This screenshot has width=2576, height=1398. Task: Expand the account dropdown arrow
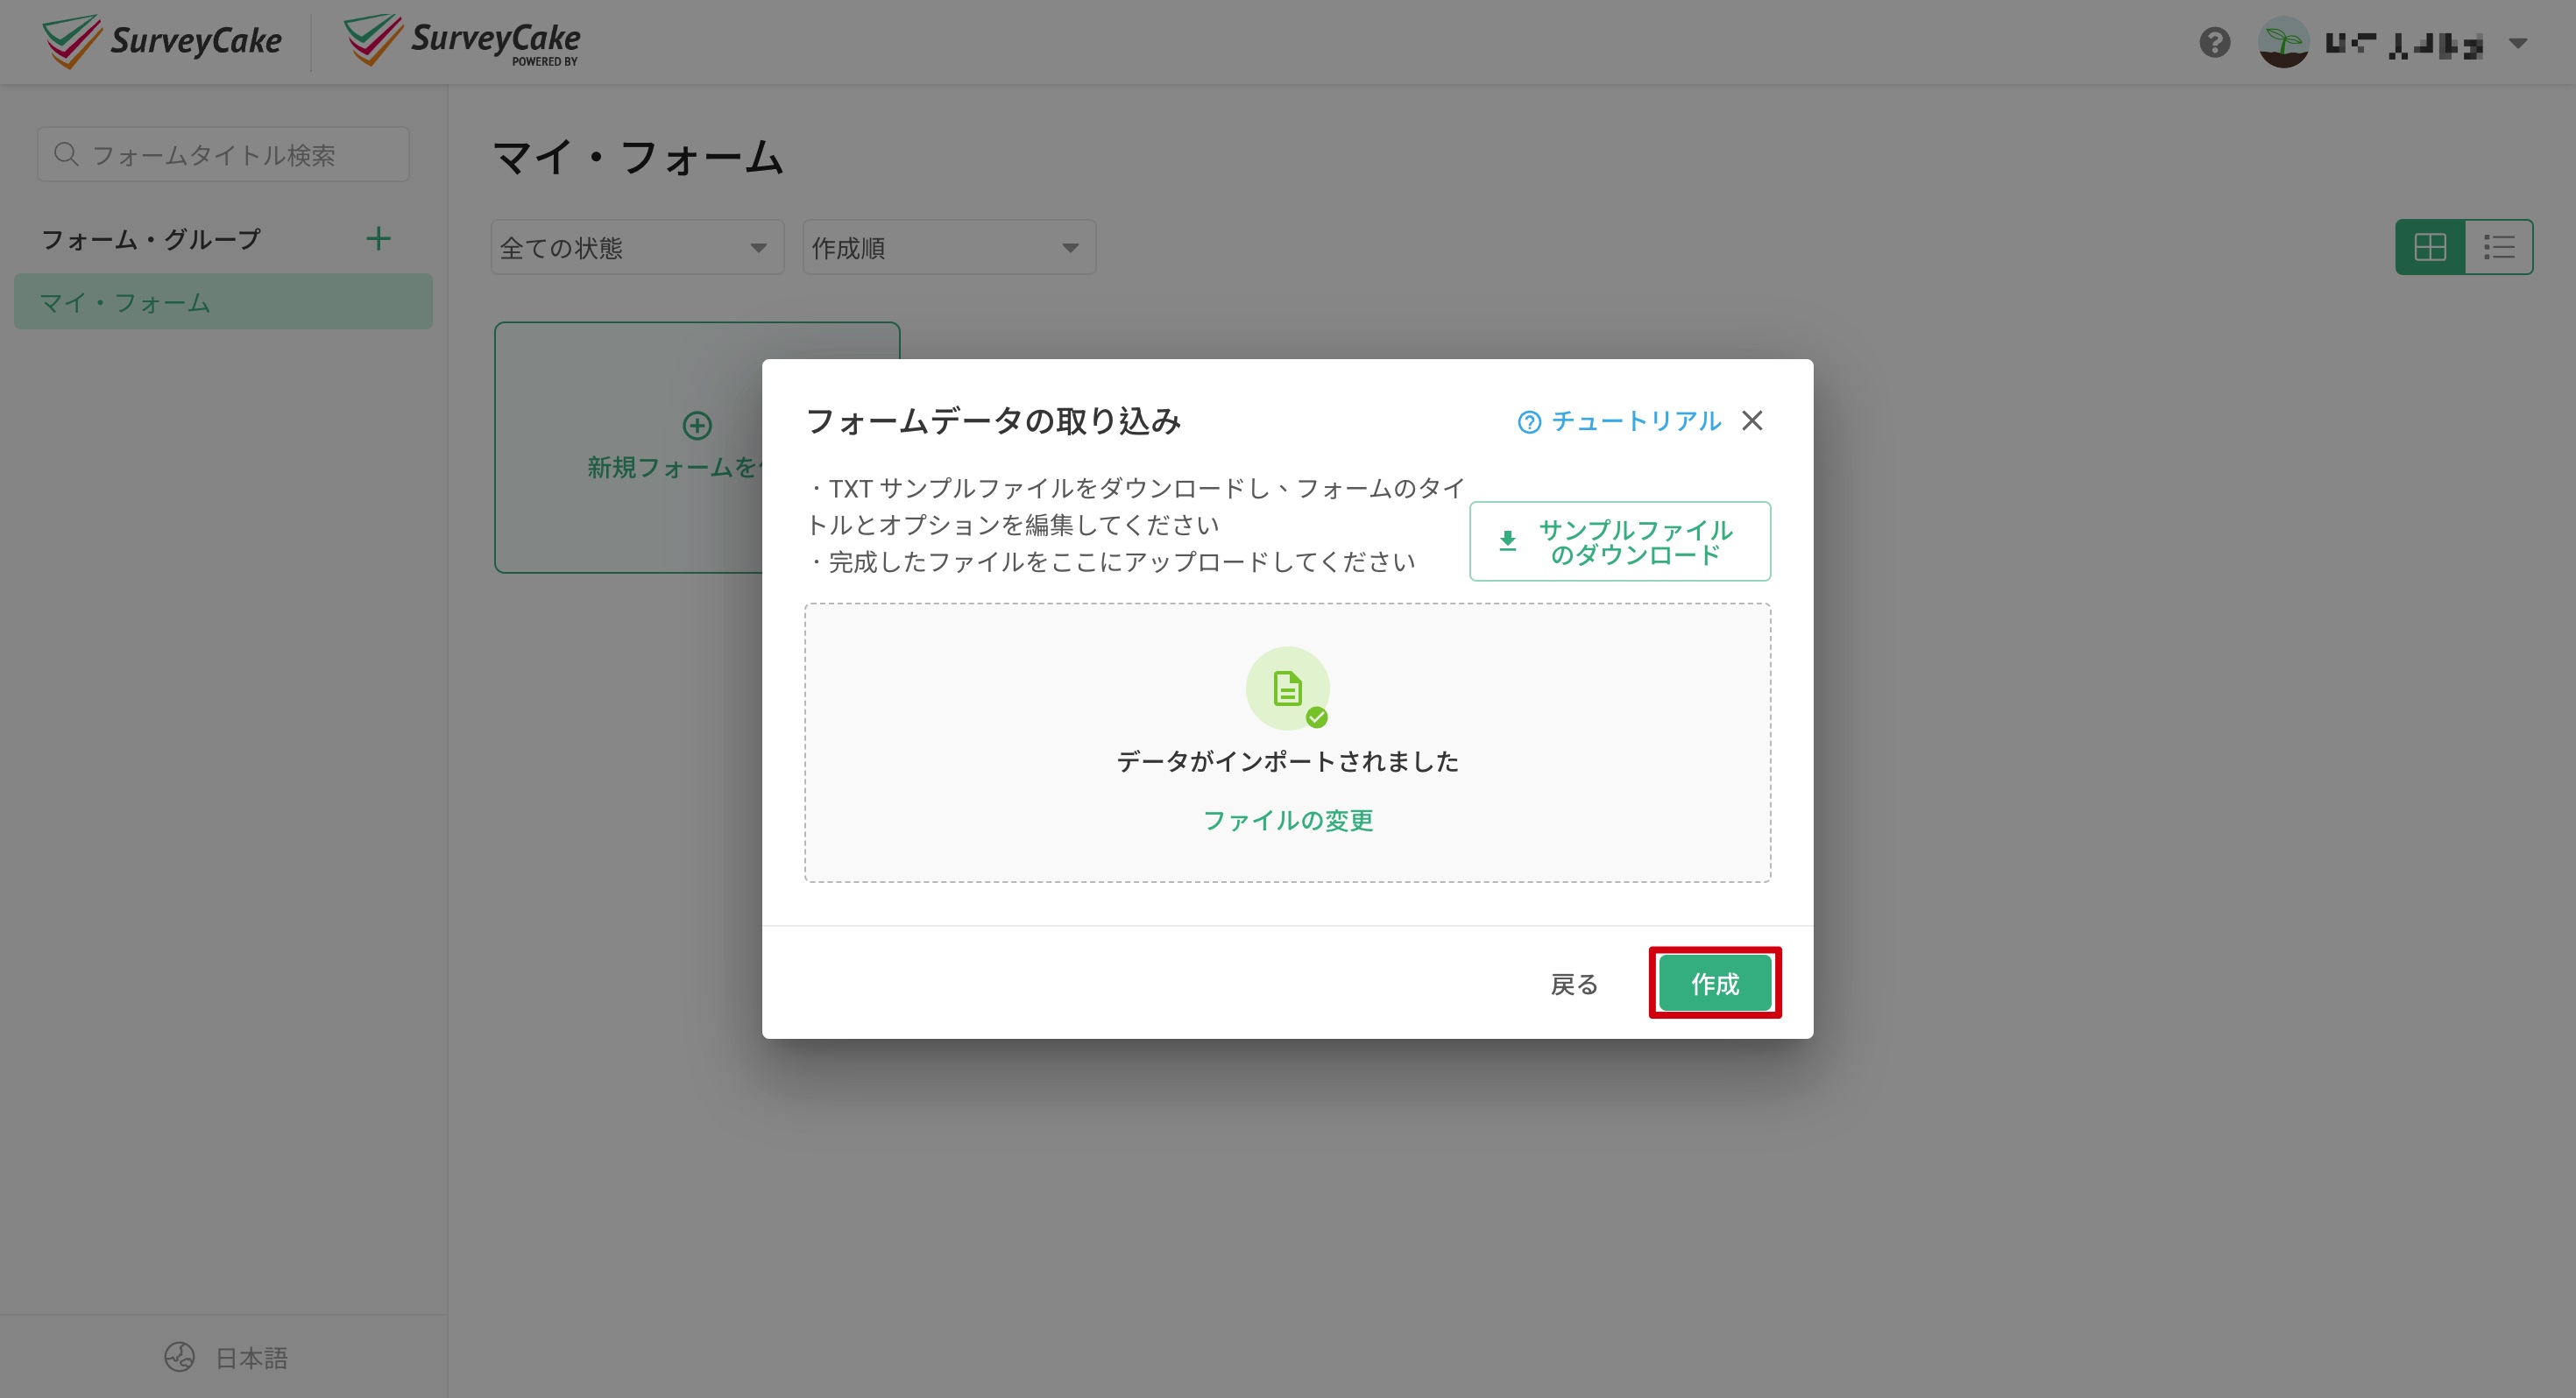tap(2518, 43)
